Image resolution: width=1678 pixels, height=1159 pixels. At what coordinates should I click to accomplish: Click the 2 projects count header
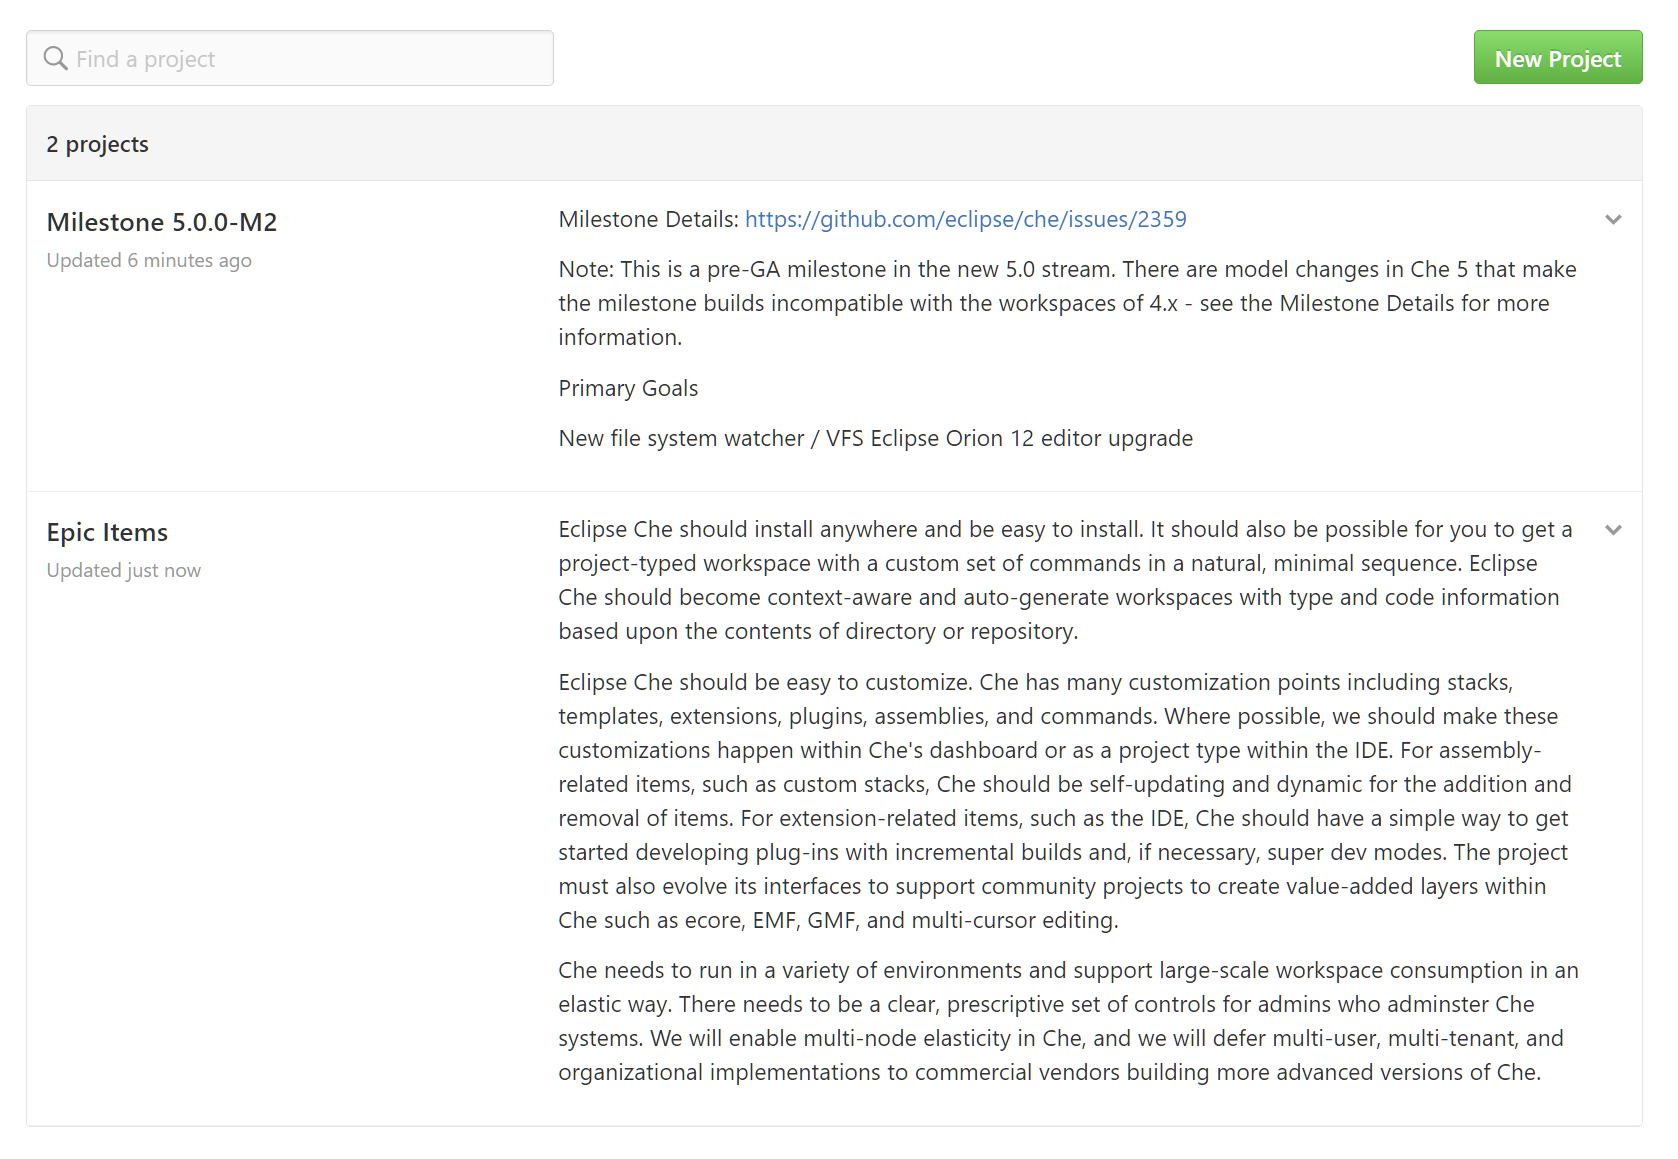(x=97, y=144)
